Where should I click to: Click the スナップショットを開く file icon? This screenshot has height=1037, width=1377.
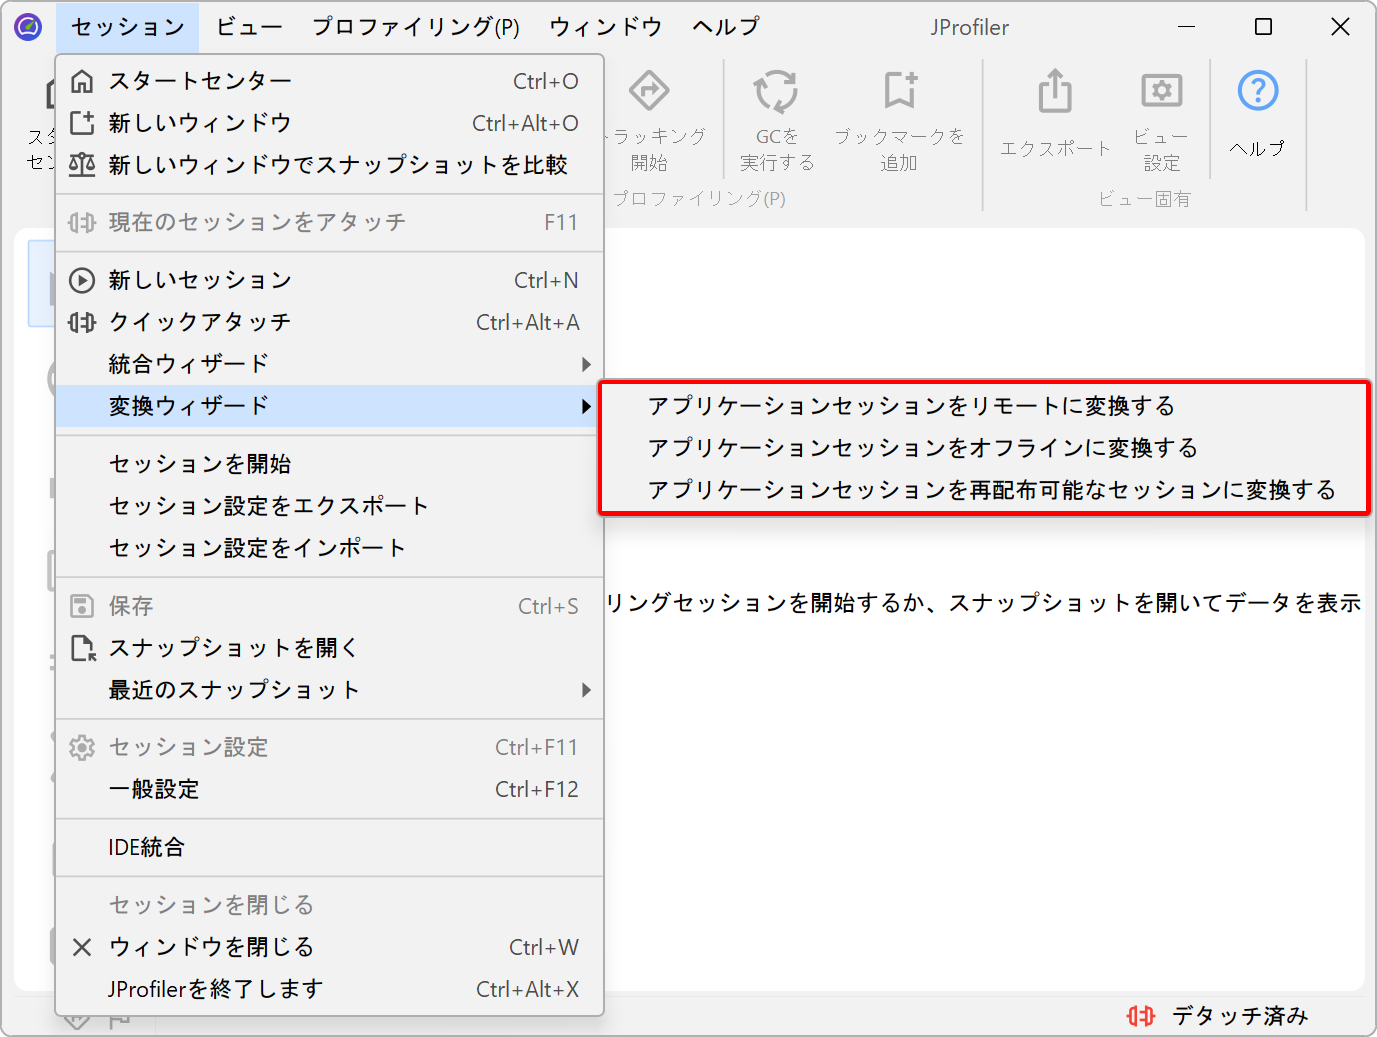tap(82, 648)
